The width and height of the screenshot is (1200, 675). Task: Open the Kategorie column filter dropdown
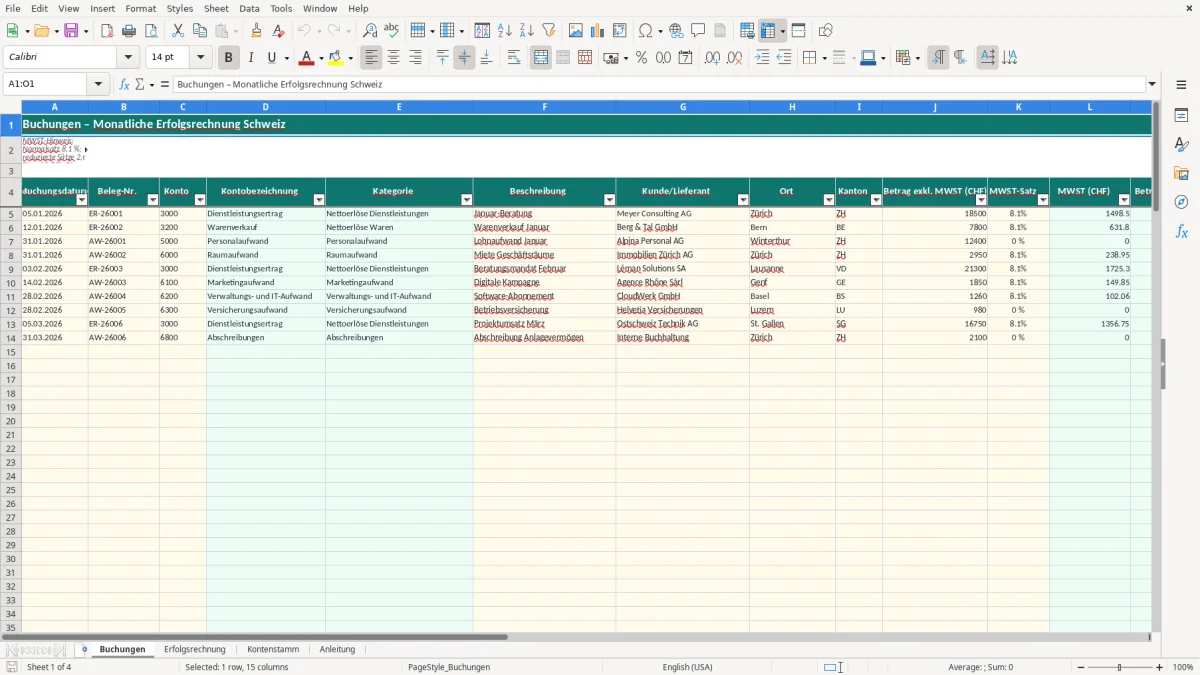coord(466,200)
